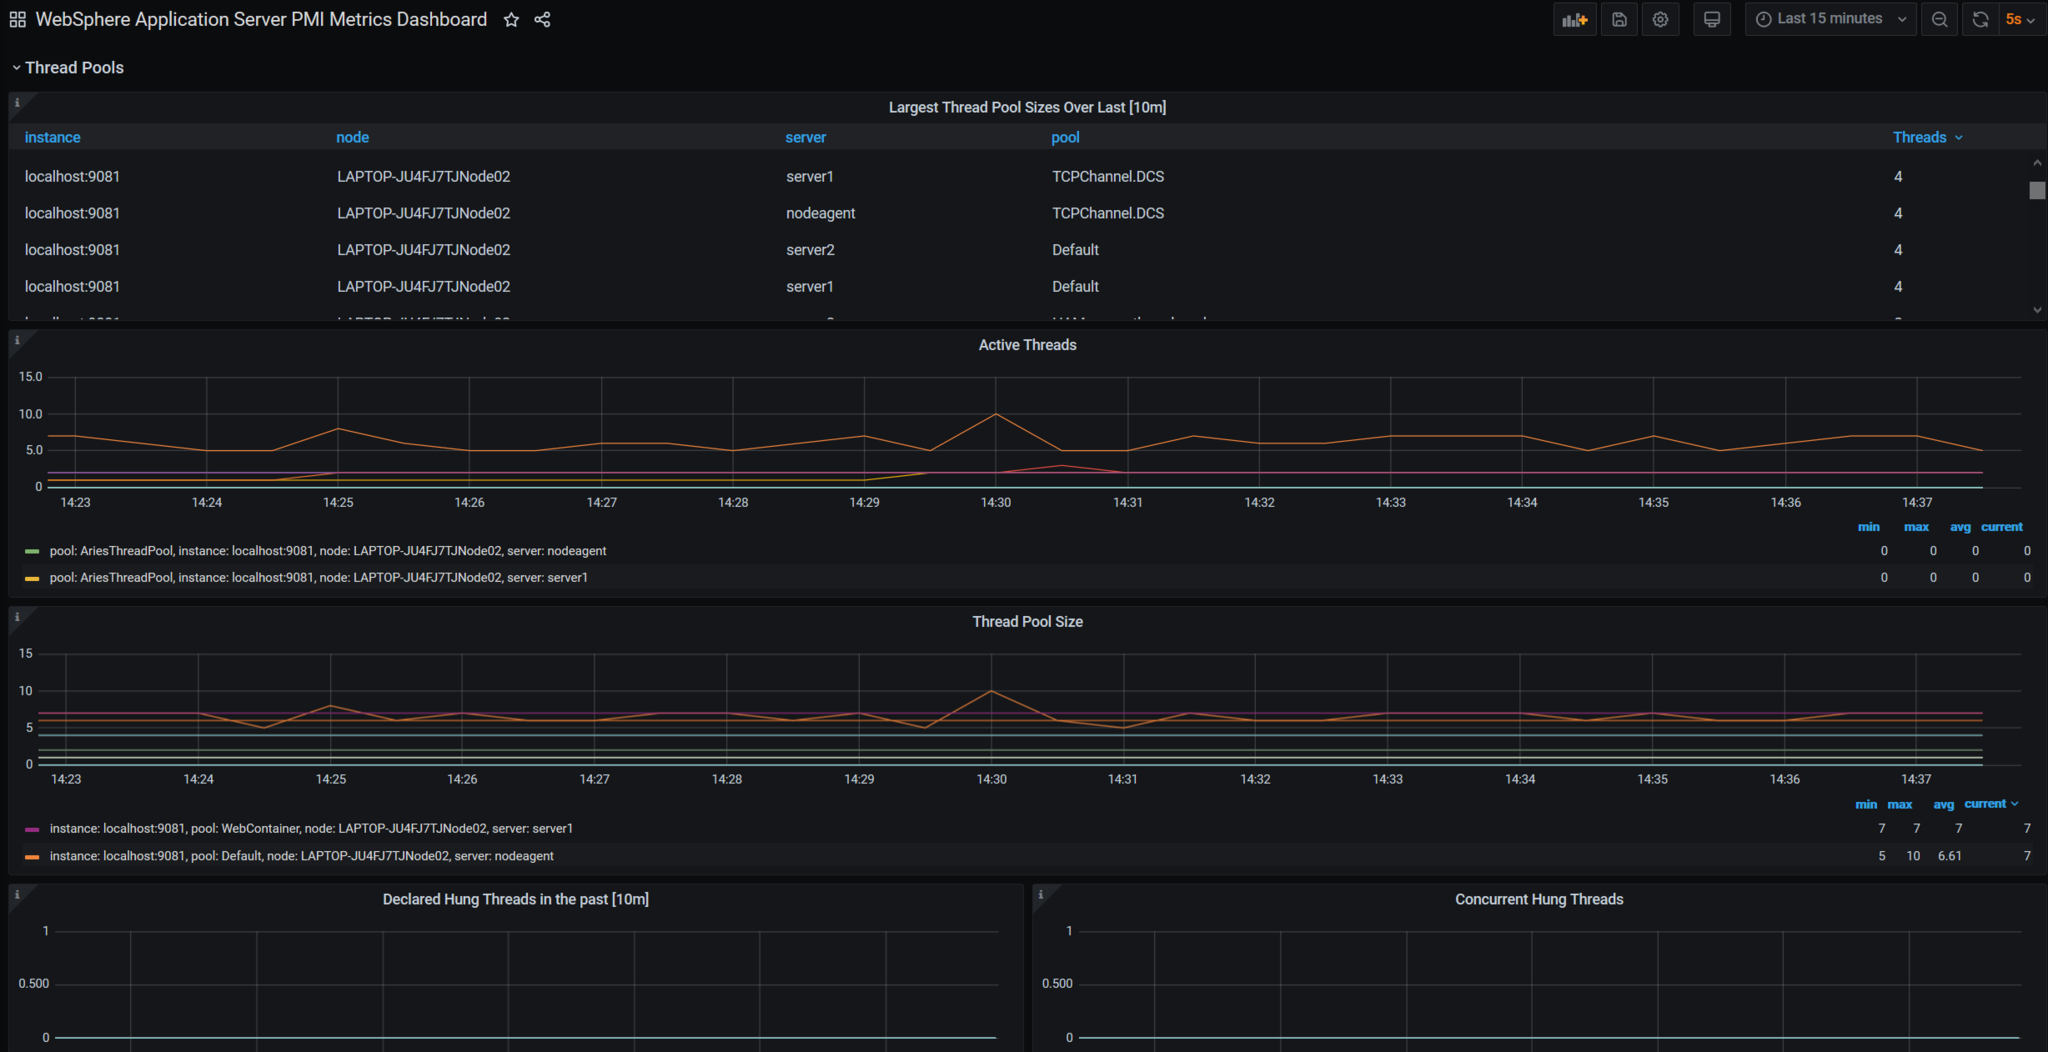Sort table by Threads column
This screenshot has width=2048, height=1052.
[x=1919, y=137]
